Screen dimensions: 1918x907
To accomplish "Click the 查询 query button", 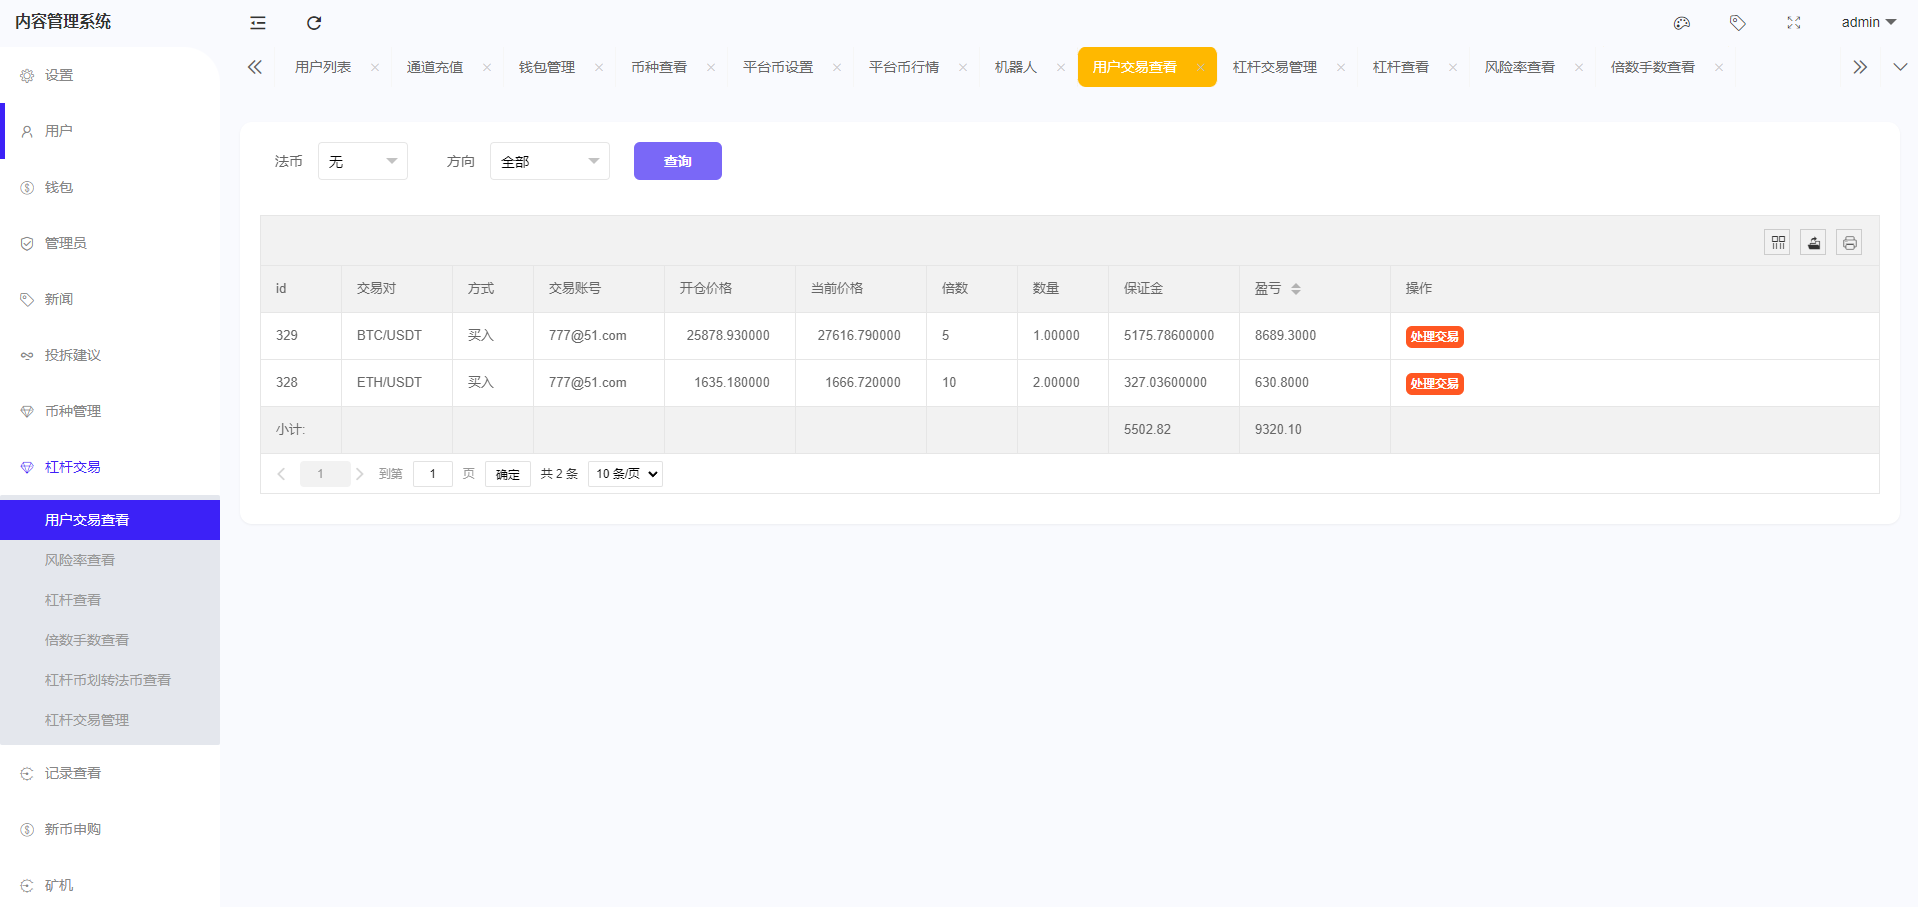I will pyautogui.click(x=677, y=160).
